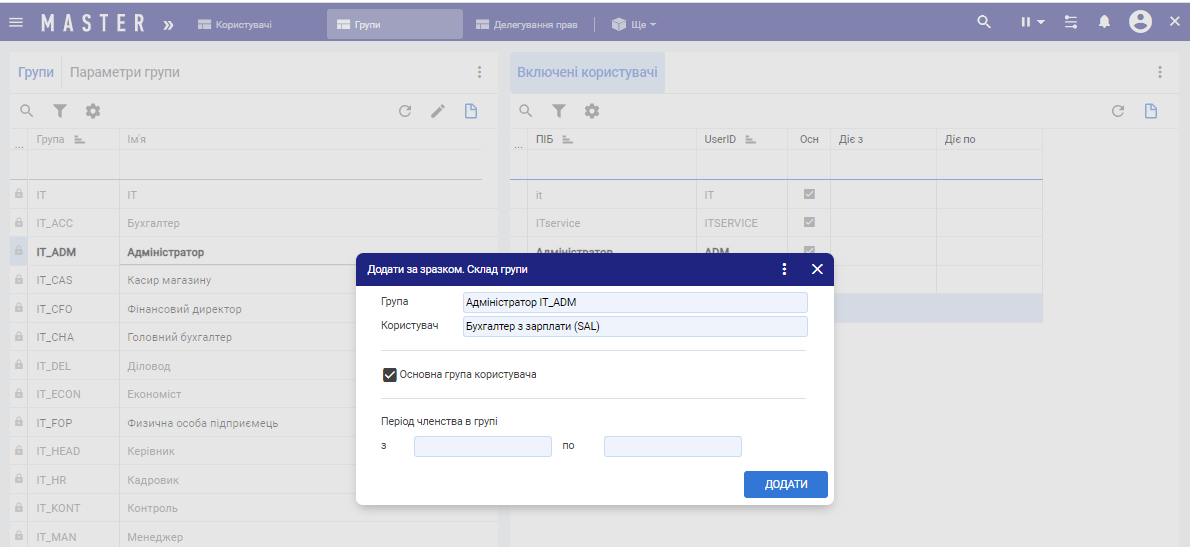Expand the Ще dropdown menu
The image size is (1190, 547).
click(x=634, y=24)
